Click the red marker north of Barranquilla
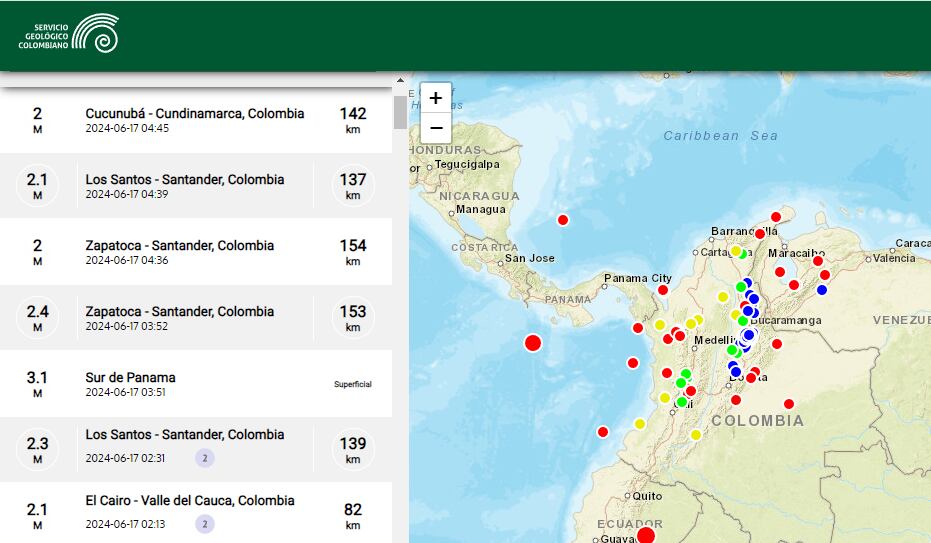Image resolution: width=931 pixels, height=543 pixels. 776,217
